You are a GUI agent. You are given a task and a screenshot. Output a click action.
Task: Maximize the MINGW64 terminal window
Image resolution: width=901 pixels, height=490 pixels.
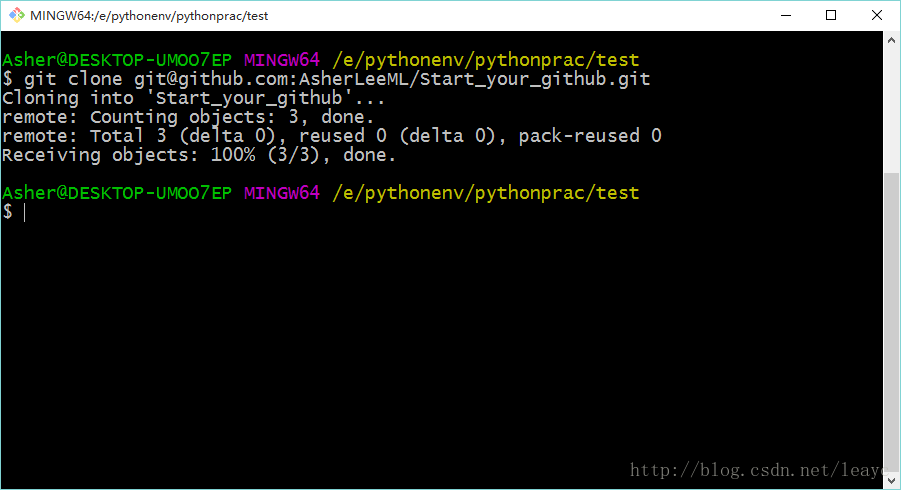coord(831,16)
